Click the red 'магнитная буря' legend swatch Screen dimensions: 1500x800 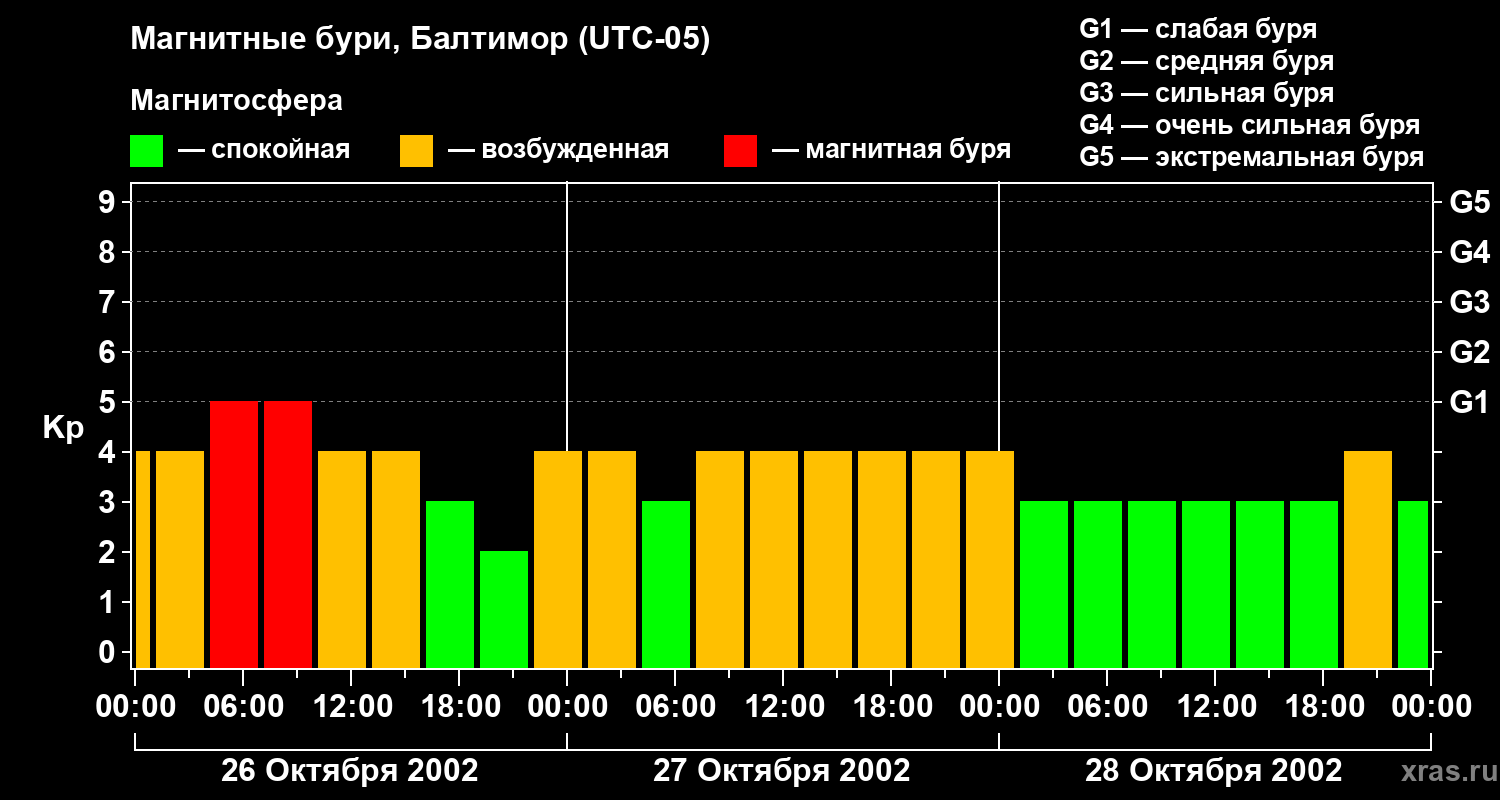coord(740,151)
